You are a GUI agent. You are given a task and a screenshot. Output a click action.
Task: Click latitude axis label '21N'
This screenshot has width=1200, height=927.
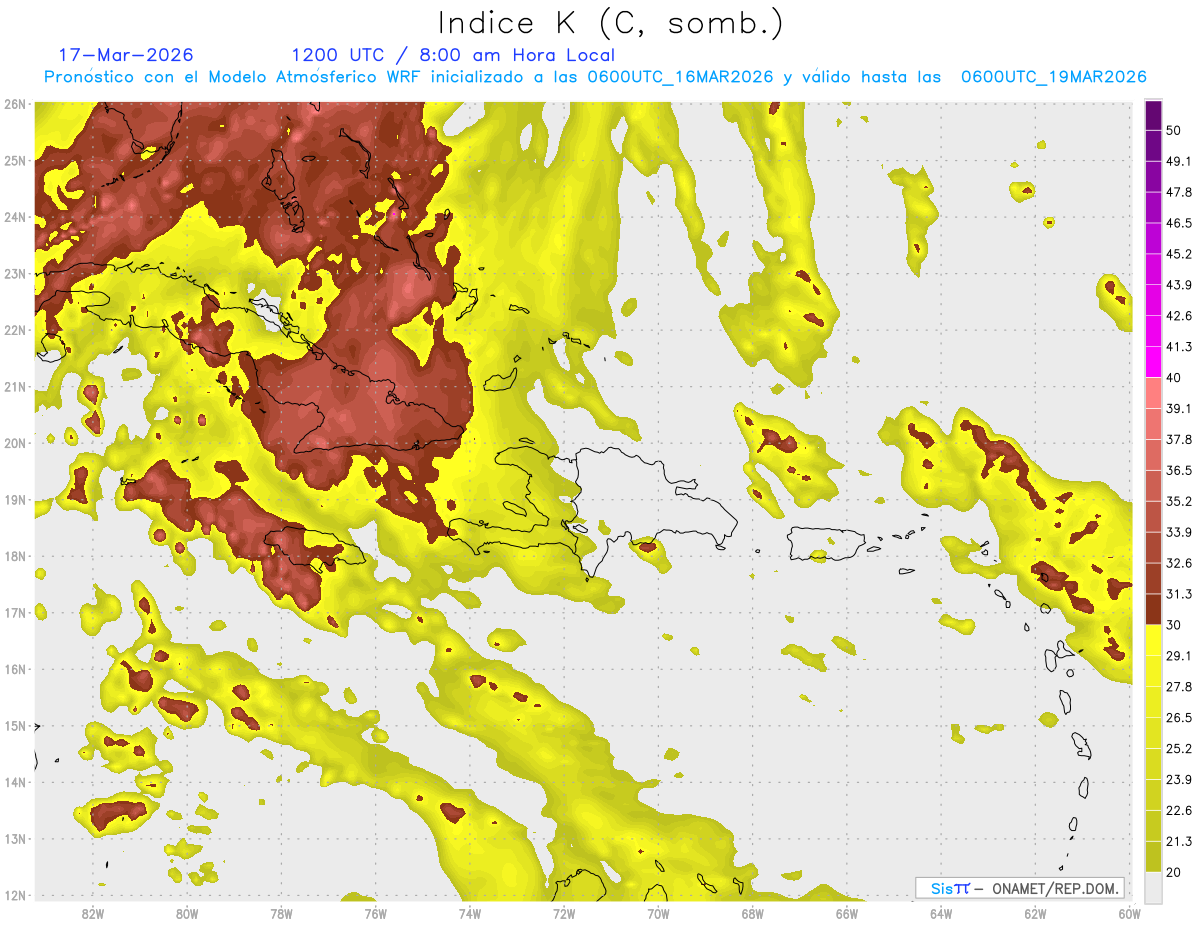[x=16, y=387]
